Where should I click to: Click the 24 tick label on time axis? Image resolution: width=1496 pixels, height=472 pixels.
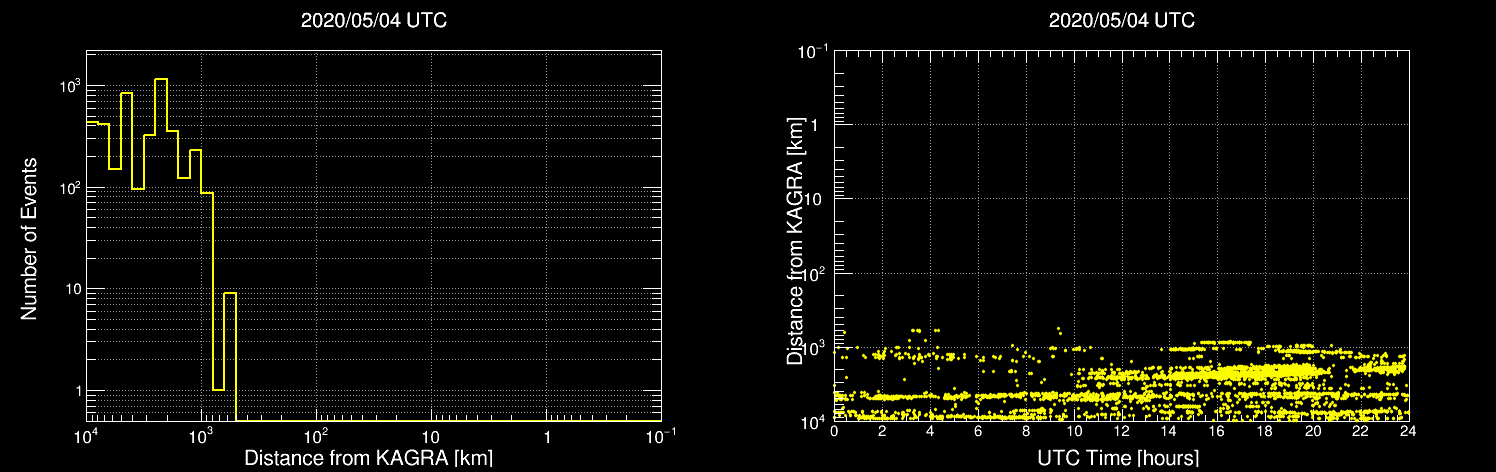coord(1408,432)
